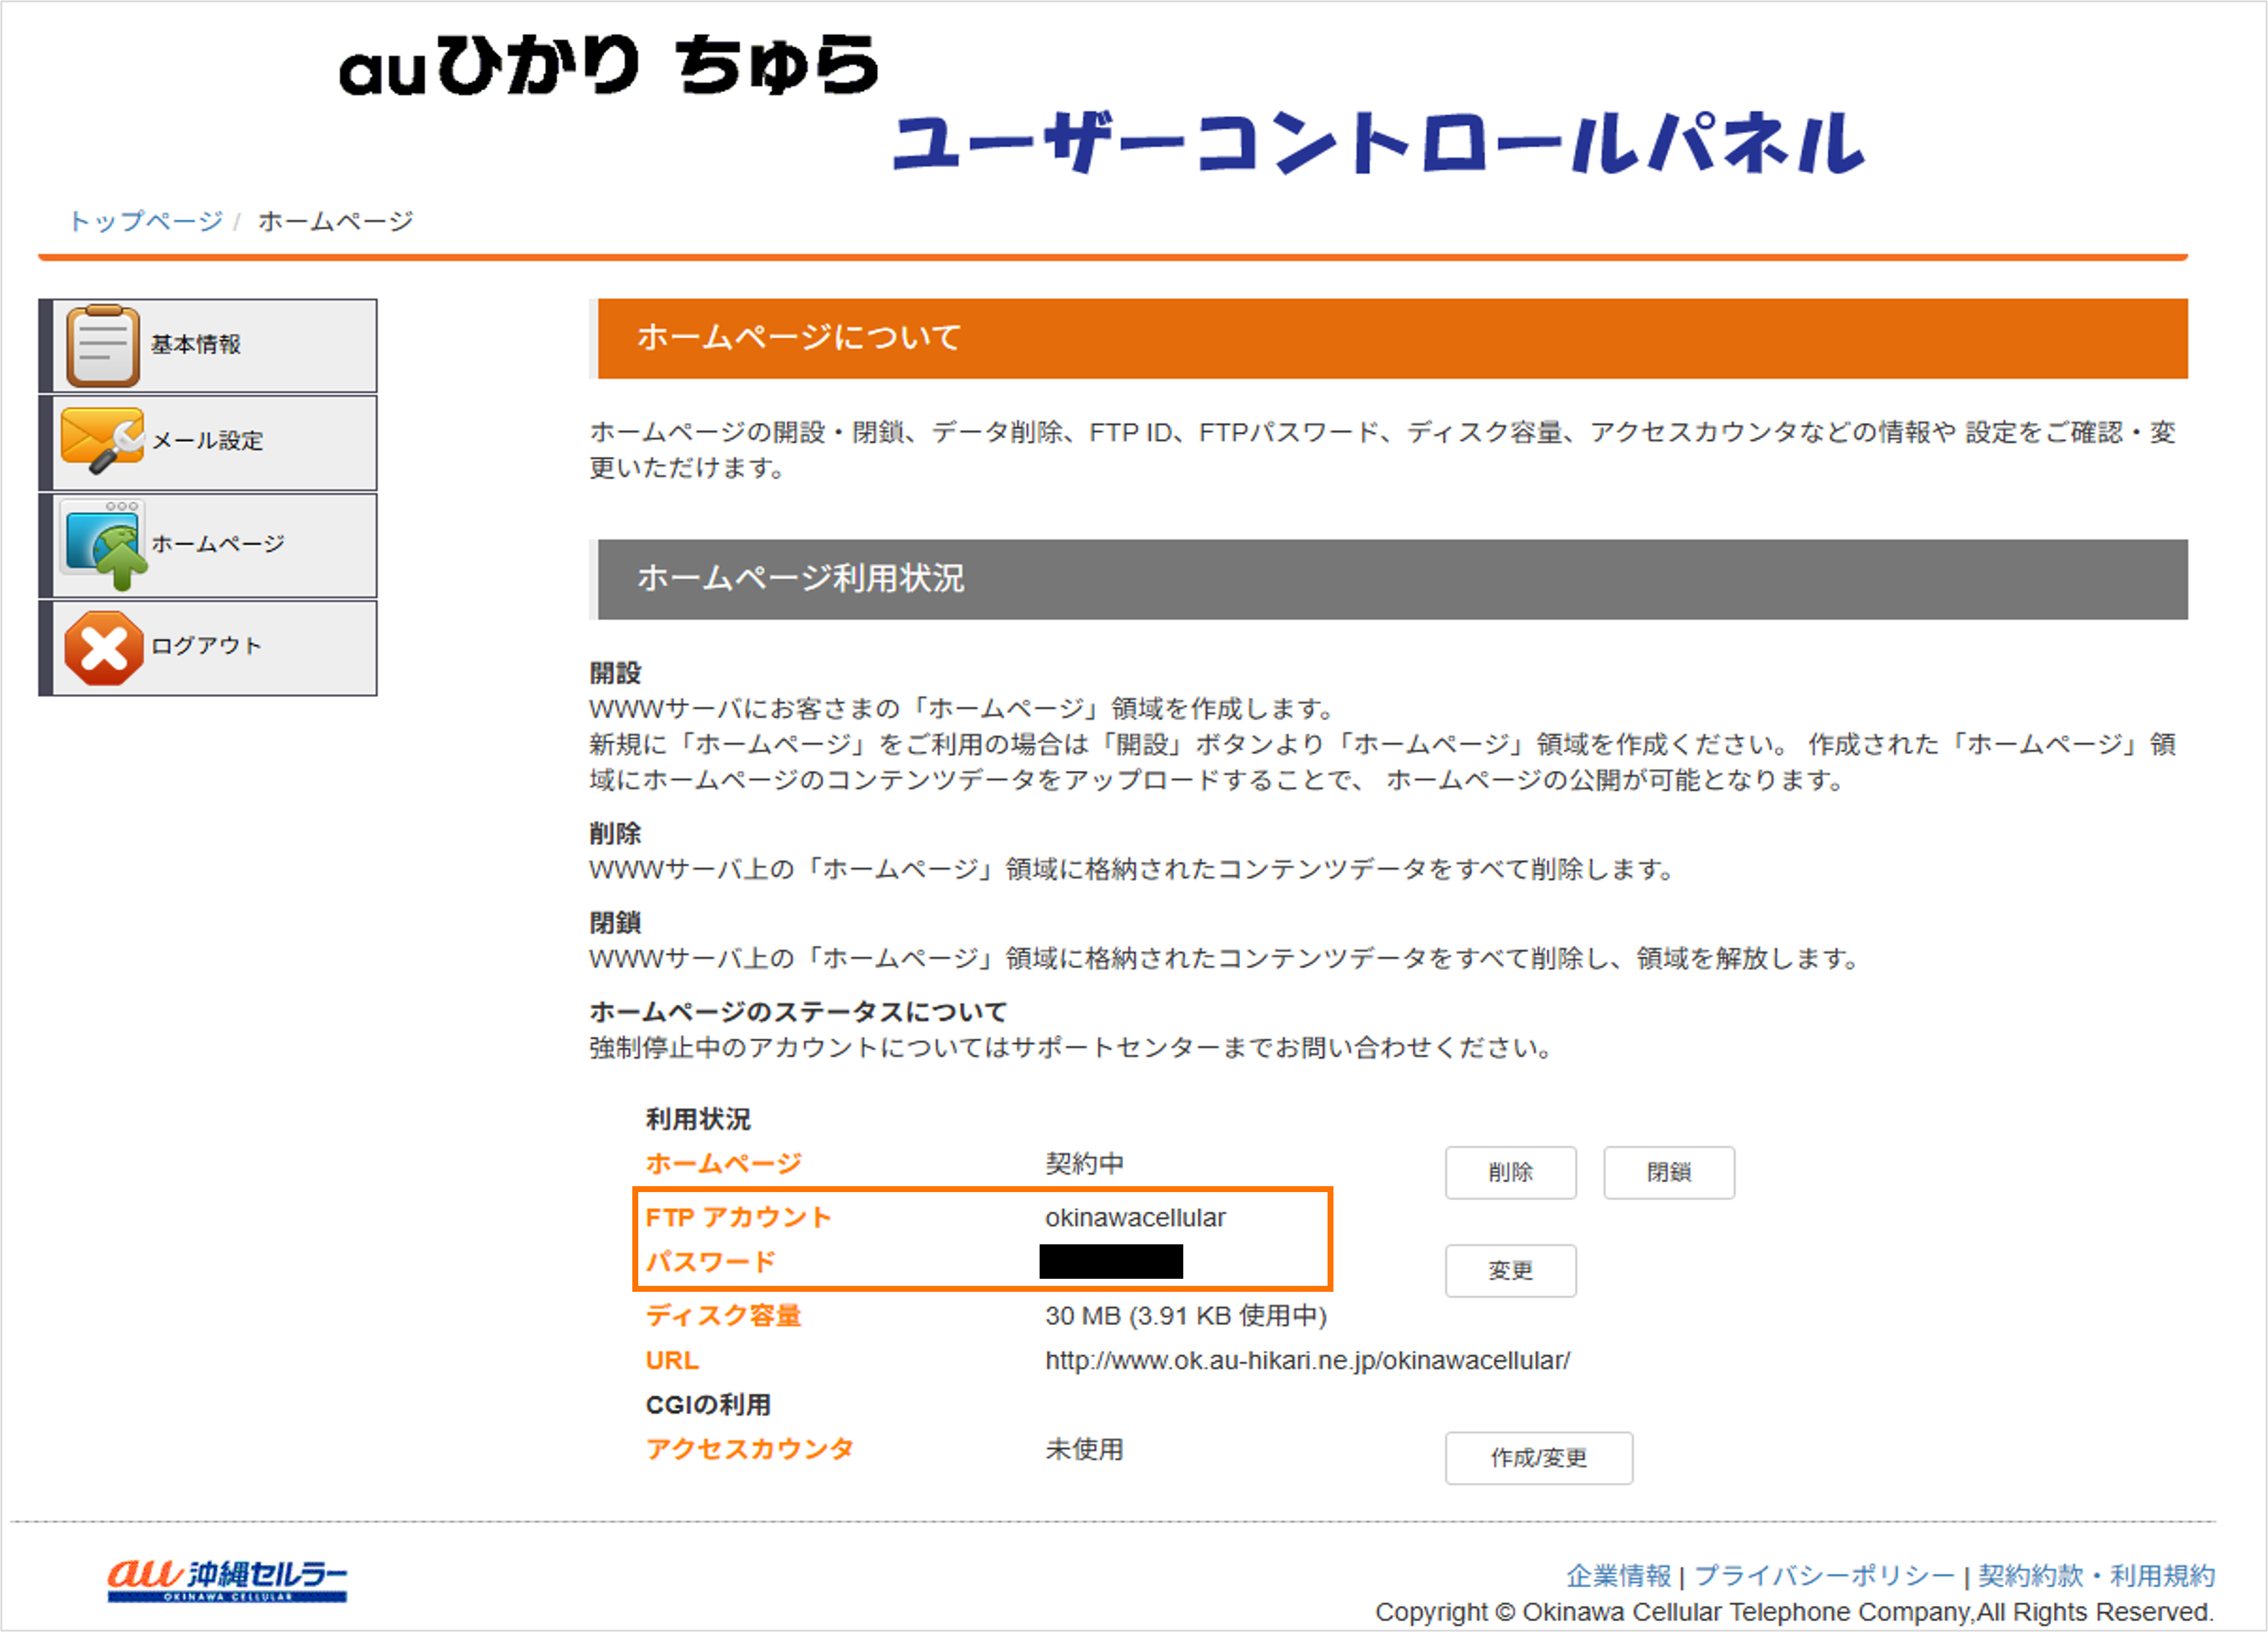This screenshot has height=1632, width=2268.
Task: Go to トップページ breadcrumb link
Action: pyautogui.click(x=146, y=221)
